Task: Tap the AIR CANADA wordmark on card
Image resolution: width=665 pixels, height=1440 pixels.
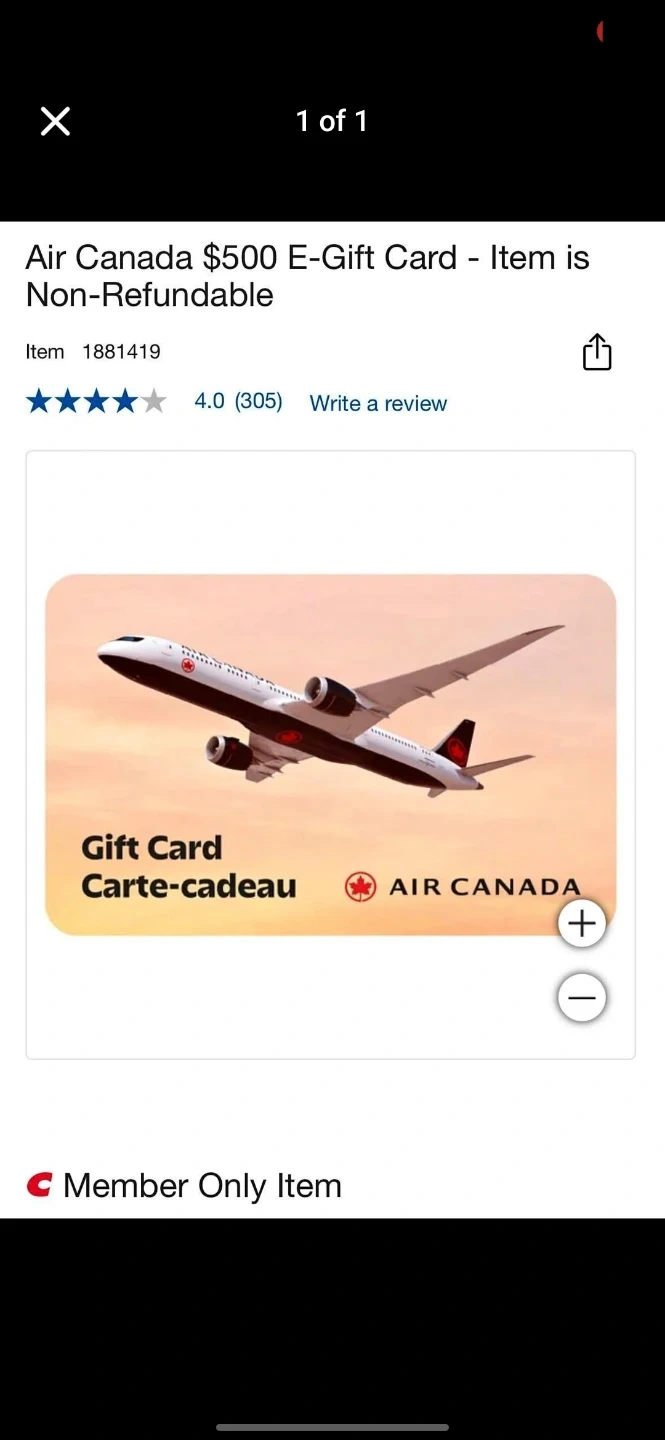Action: click(x=484, y=887)
